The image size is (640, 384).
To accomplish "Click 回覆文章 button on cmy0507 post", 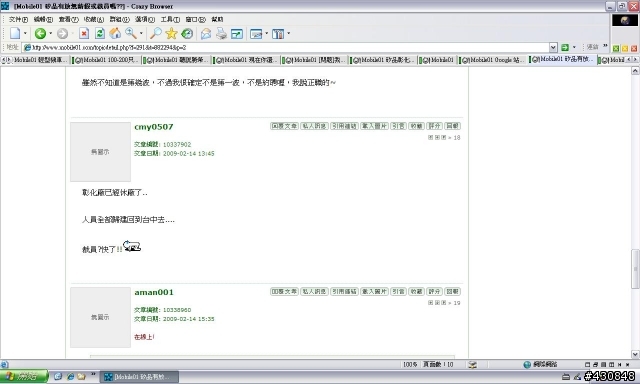I will (x=284, y=126).
